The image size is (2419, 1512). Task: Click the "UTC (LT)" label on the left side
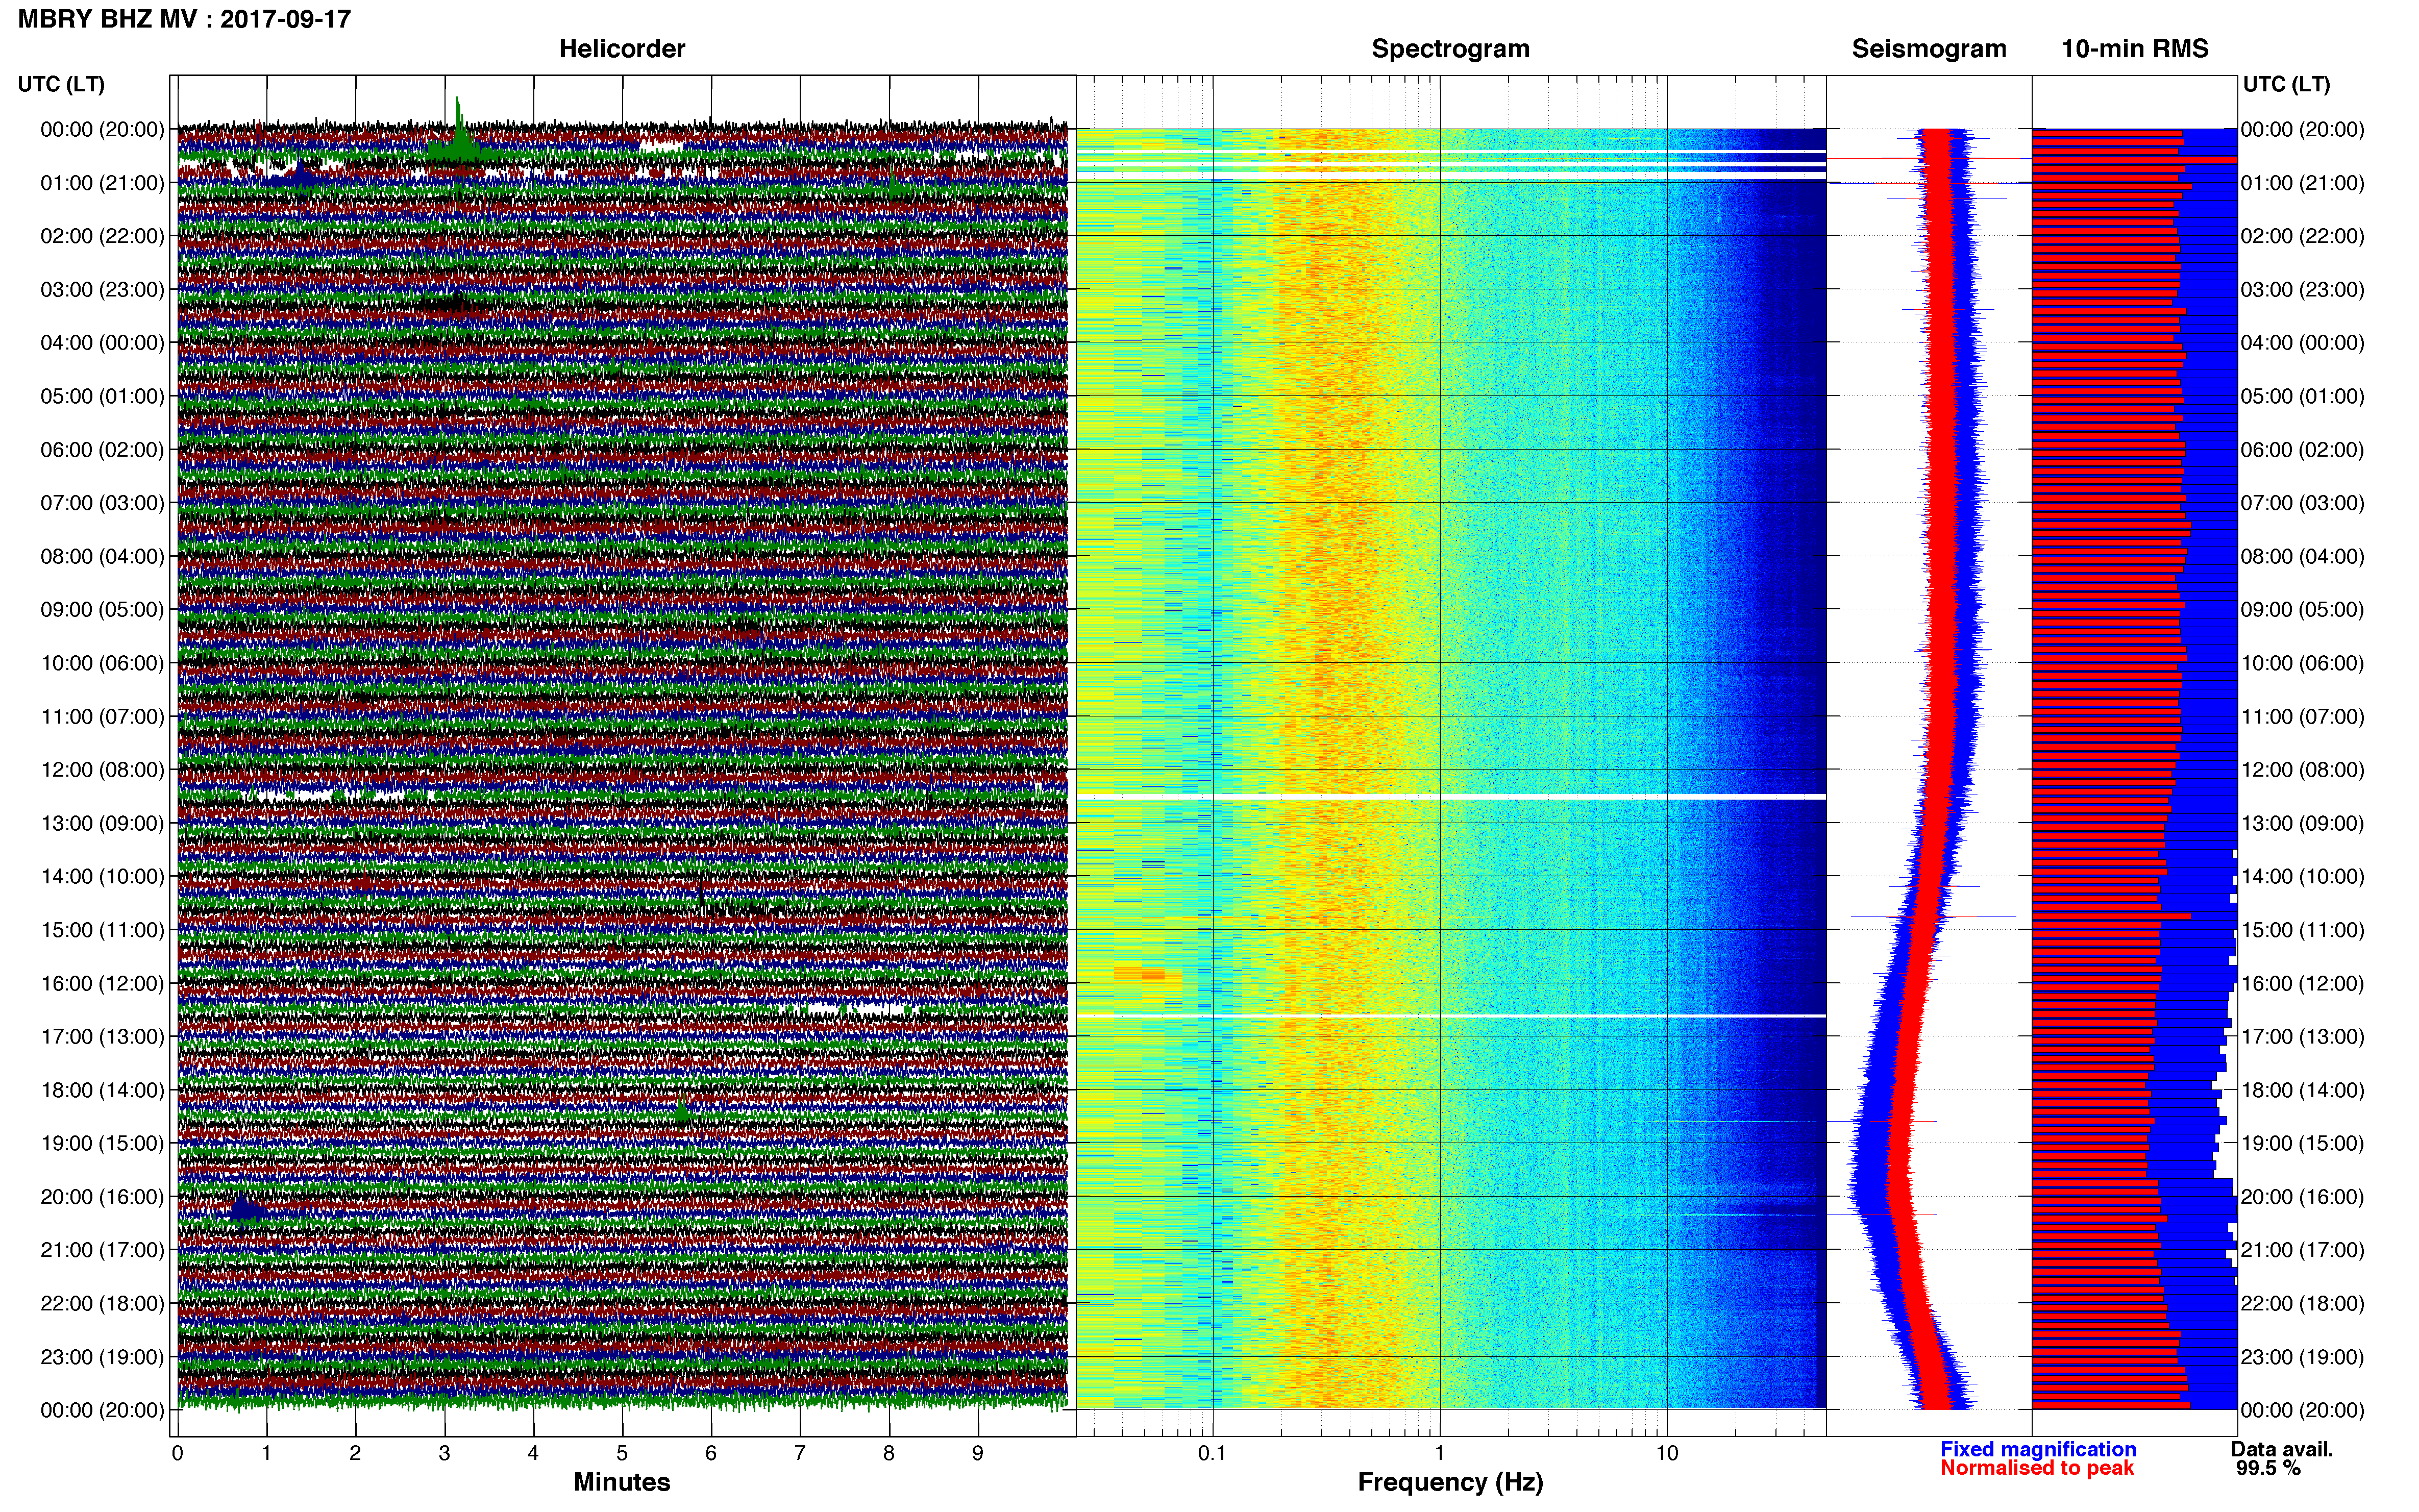pos(61,84)
